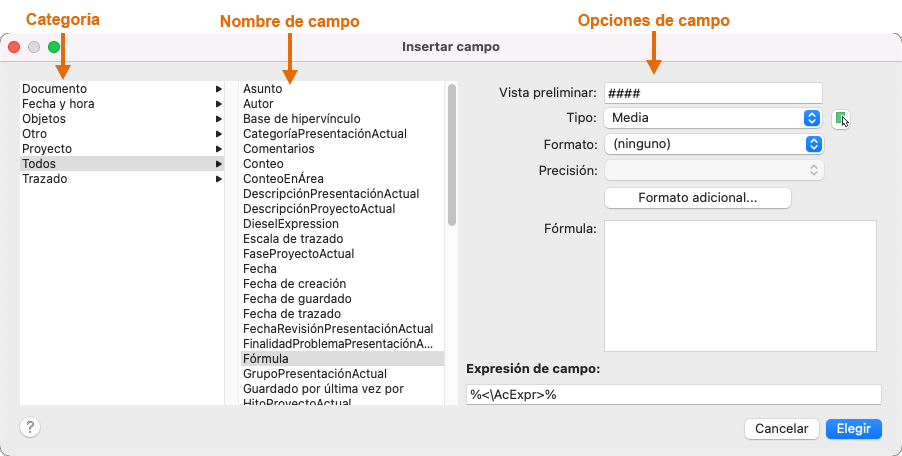Click the Formato adicional... button

(x=697, y=198)
